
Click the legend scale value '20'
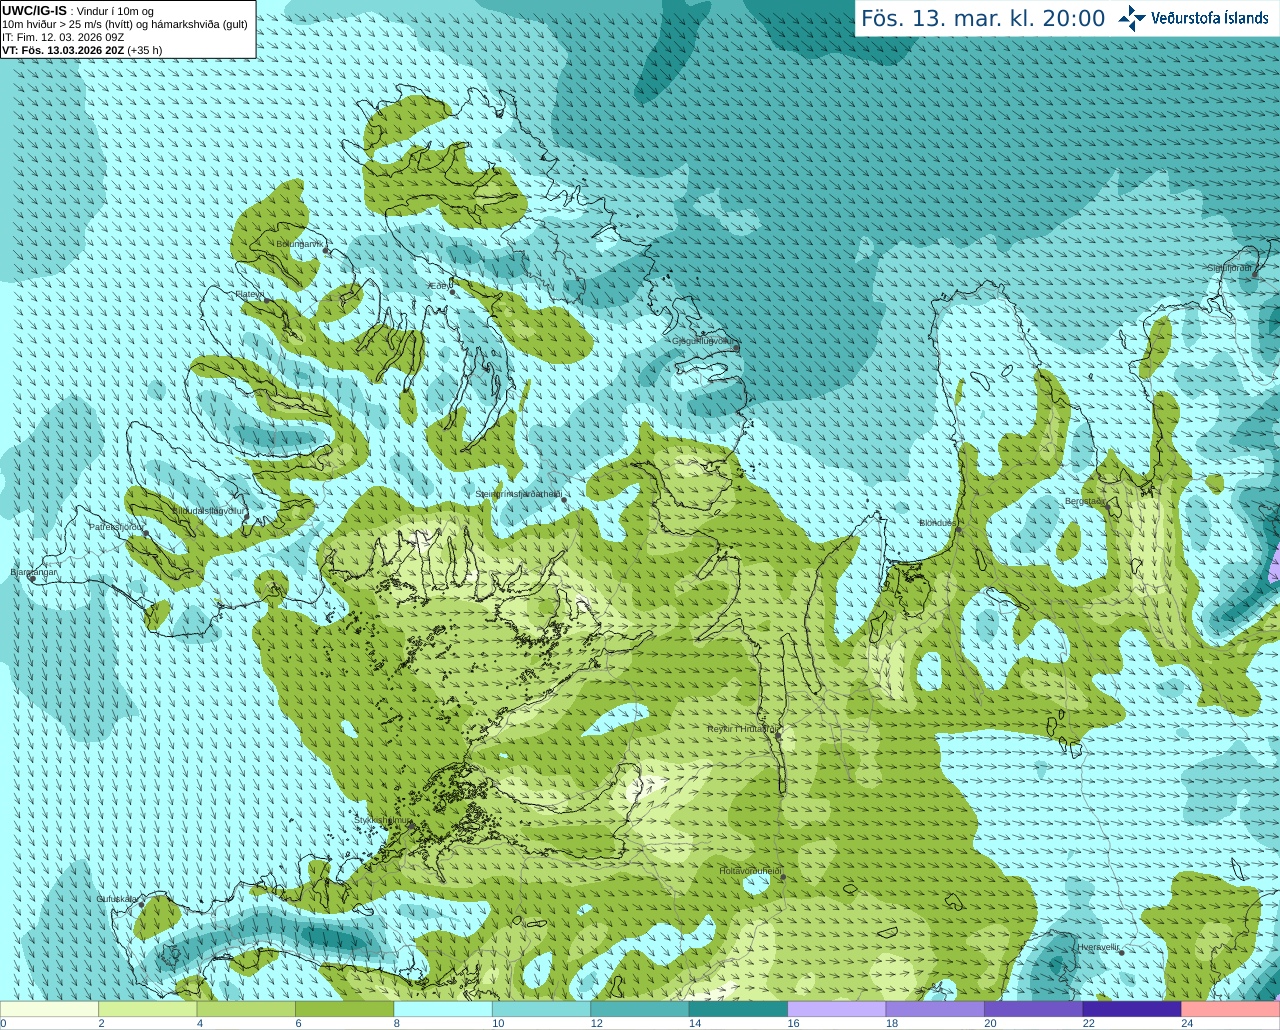990,1023
